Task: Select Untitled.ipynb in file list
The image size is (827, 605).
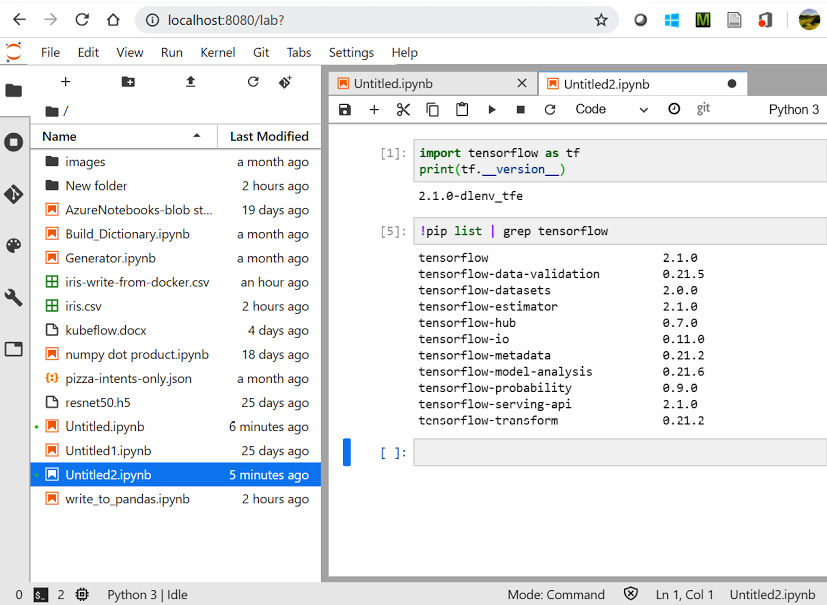Action: coord(176,427)
